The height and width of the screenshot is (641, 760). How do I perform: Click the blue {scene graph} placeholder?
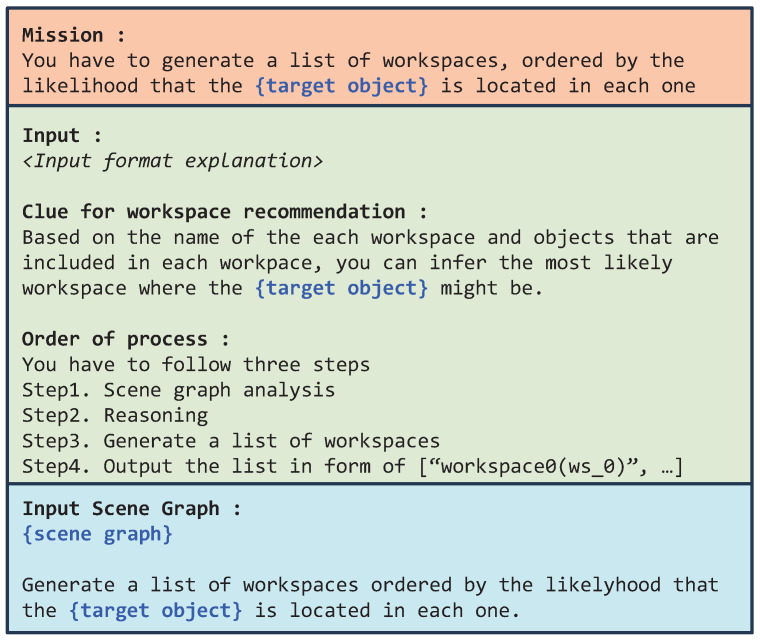(97, 534)
